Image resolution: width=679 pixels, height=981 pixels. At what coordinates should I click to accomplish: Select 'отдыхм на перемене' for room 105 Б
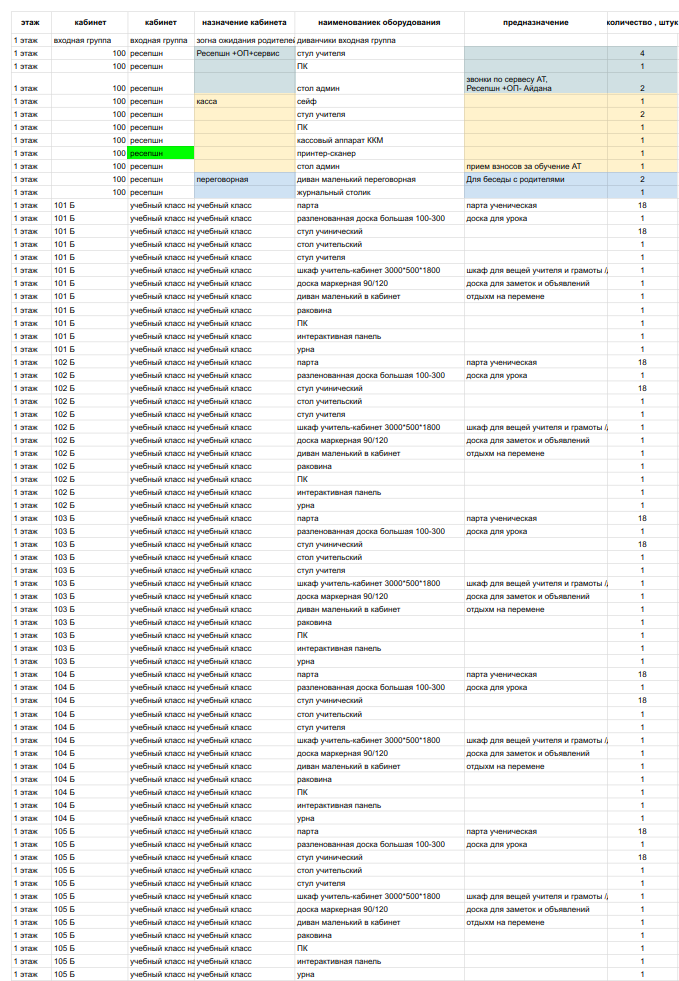click(x=536, y=922)
